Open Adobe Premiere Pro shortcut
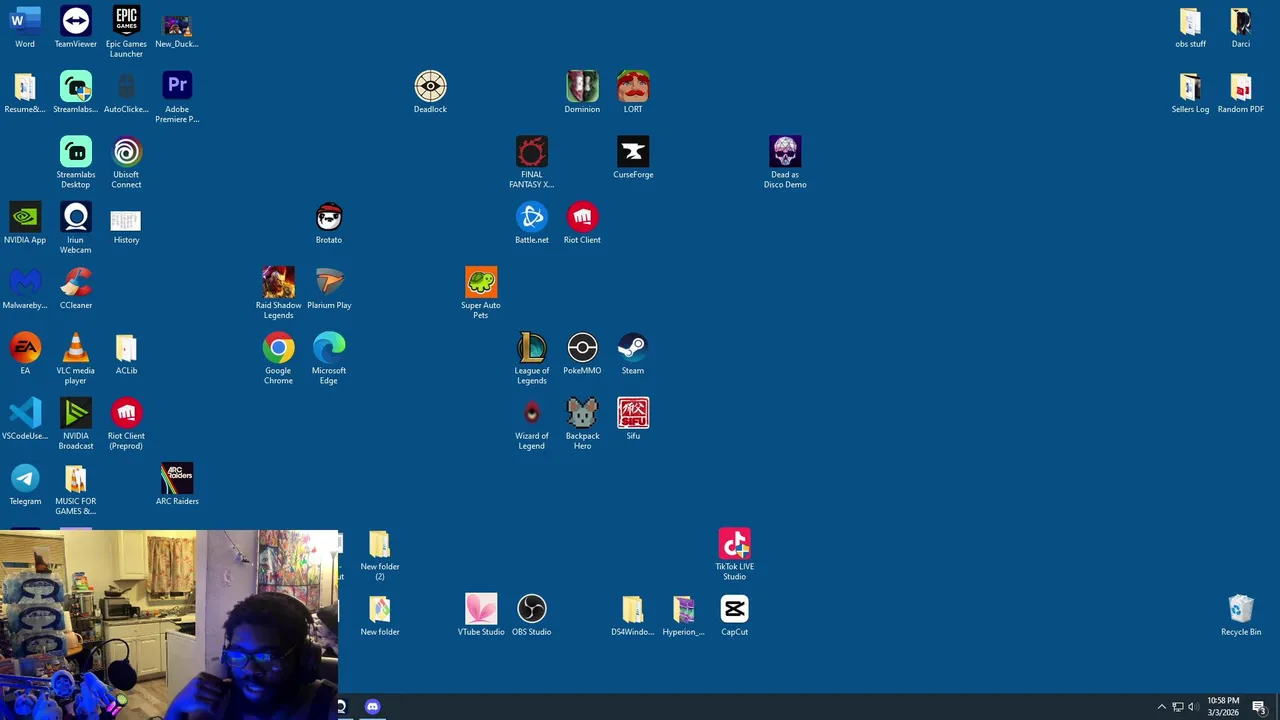Image resolution: width=1280 pixels, height=720 pixels. [177, 87]
